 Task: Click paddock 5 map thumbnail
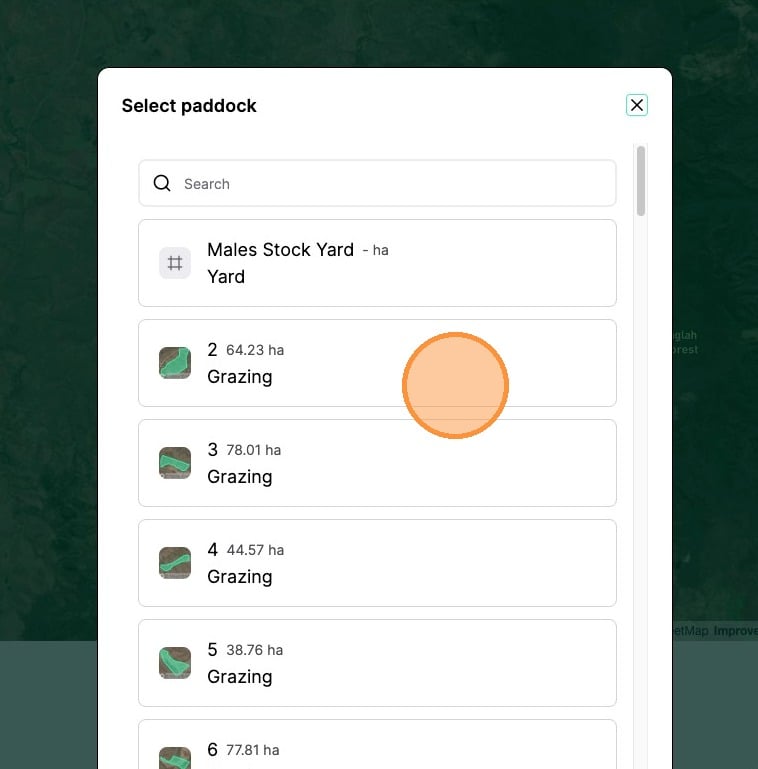click(175, 663)
